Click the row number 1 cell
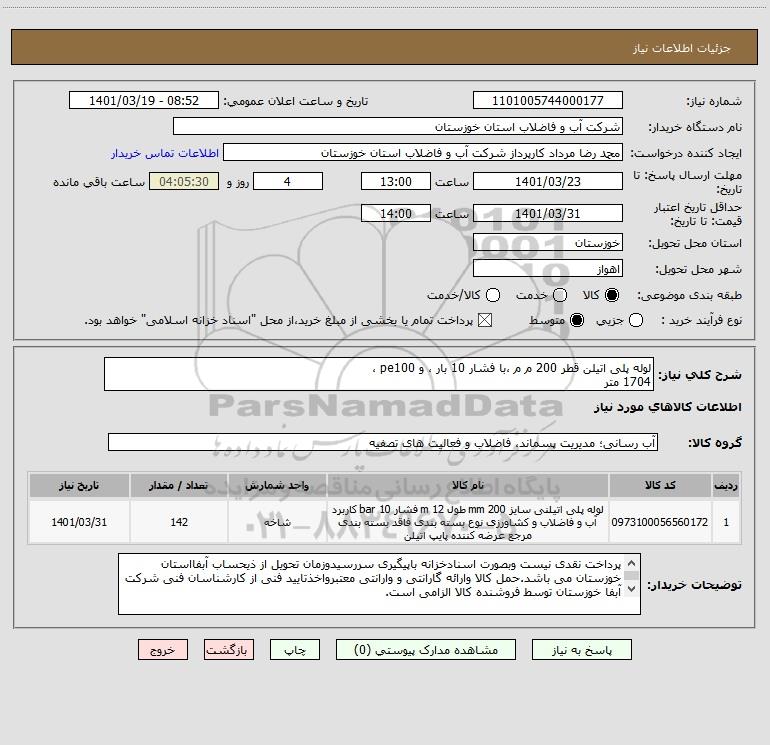This screenshot has width=770, height=745. click(726, 522)
